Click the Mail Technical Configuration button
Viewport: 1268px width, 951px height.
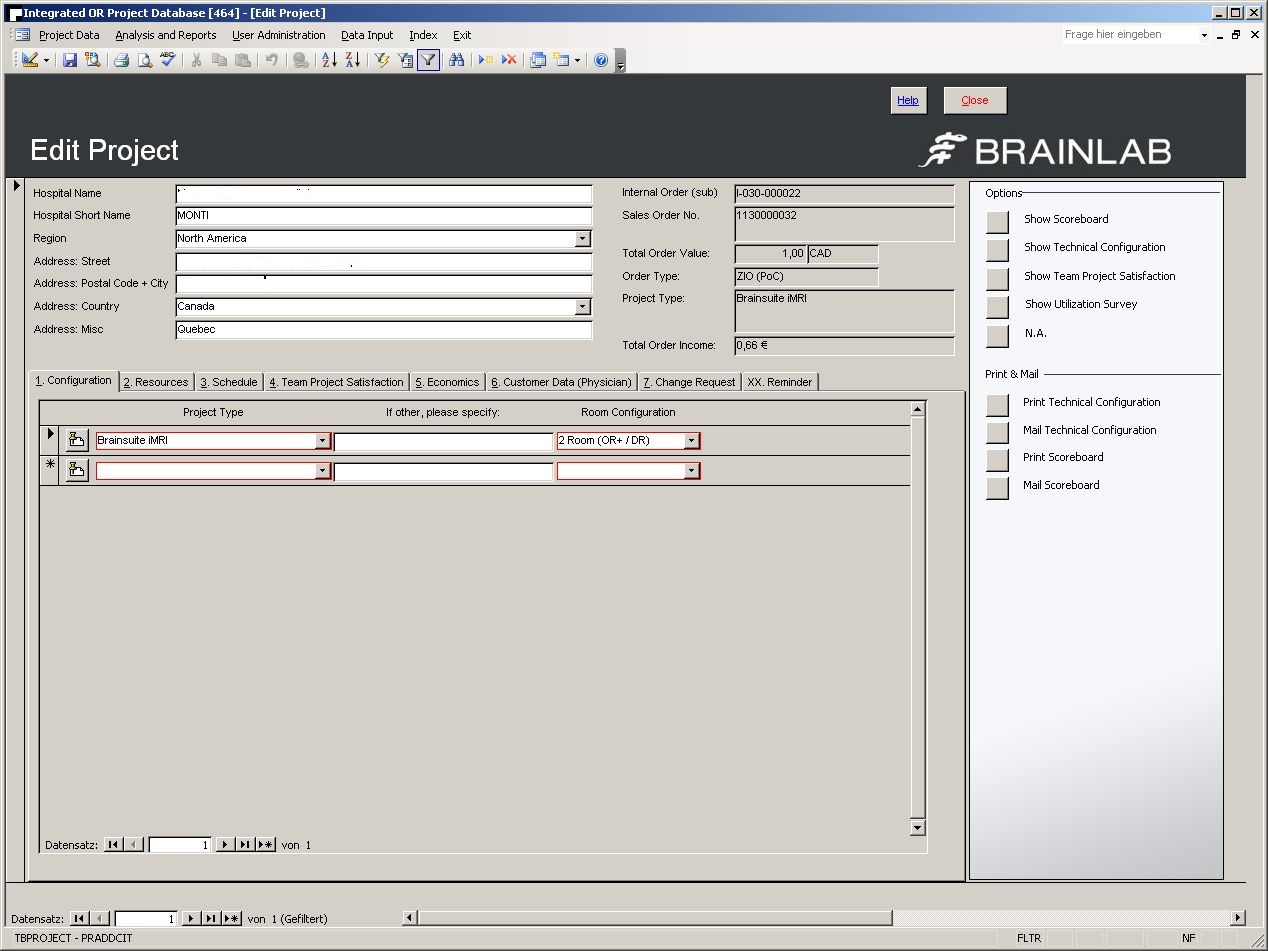coord(998,432)
